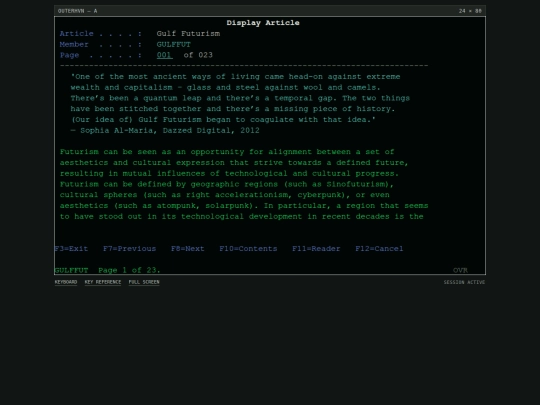Click the line 'have been stitched together'

click(x=232, y=109)
